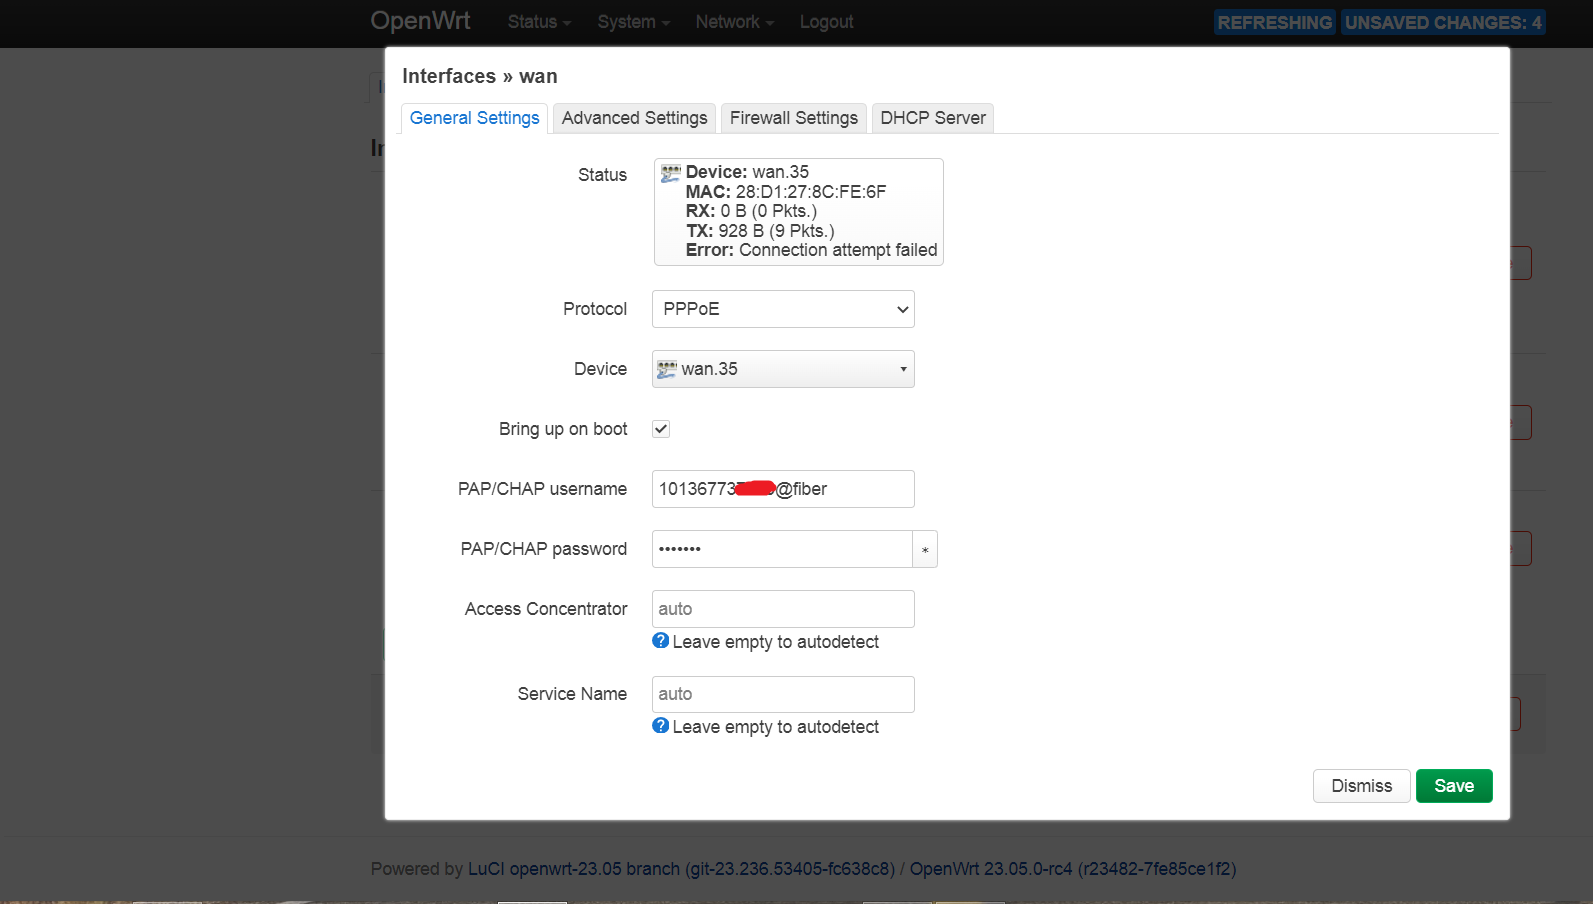Click the Dismiss button
The width and height of the screenshot is (1596, 908).
1362,787
